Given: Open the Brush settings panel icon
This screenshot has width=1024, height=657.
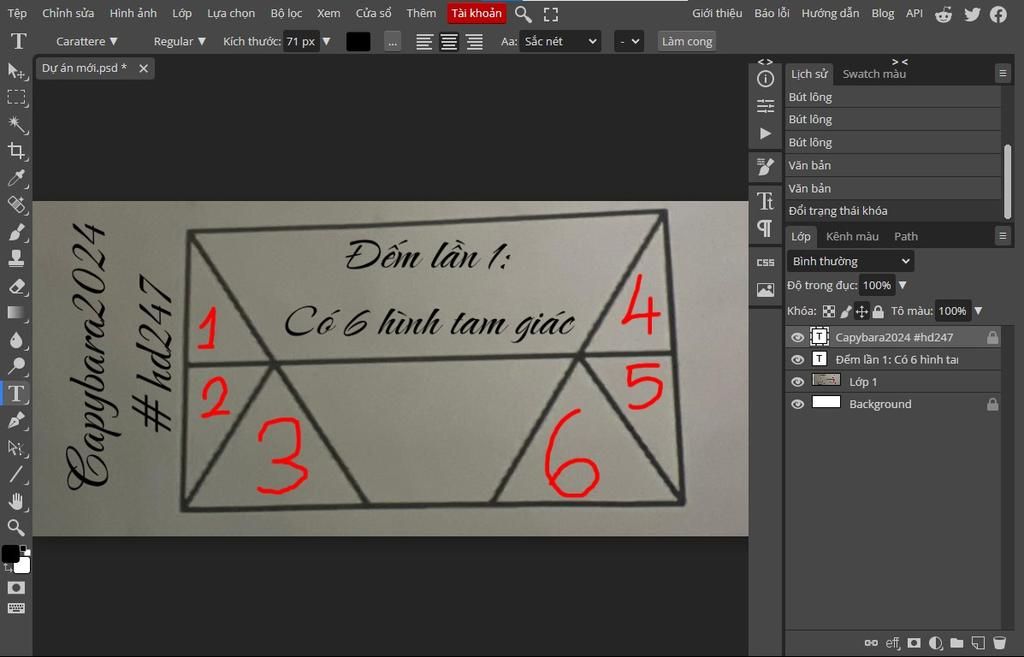Looking at the screenshot, I should point(765,167).
